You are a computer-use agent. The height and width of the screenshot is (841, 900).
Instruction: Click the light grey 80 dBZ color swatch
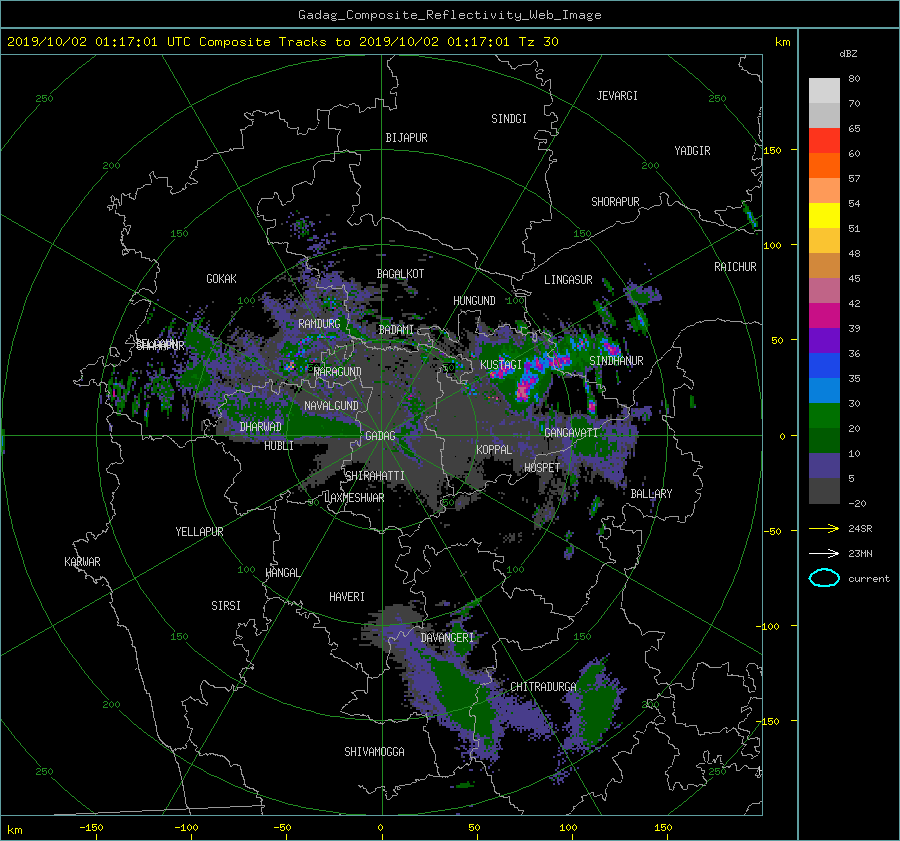(x=824, y=90)
